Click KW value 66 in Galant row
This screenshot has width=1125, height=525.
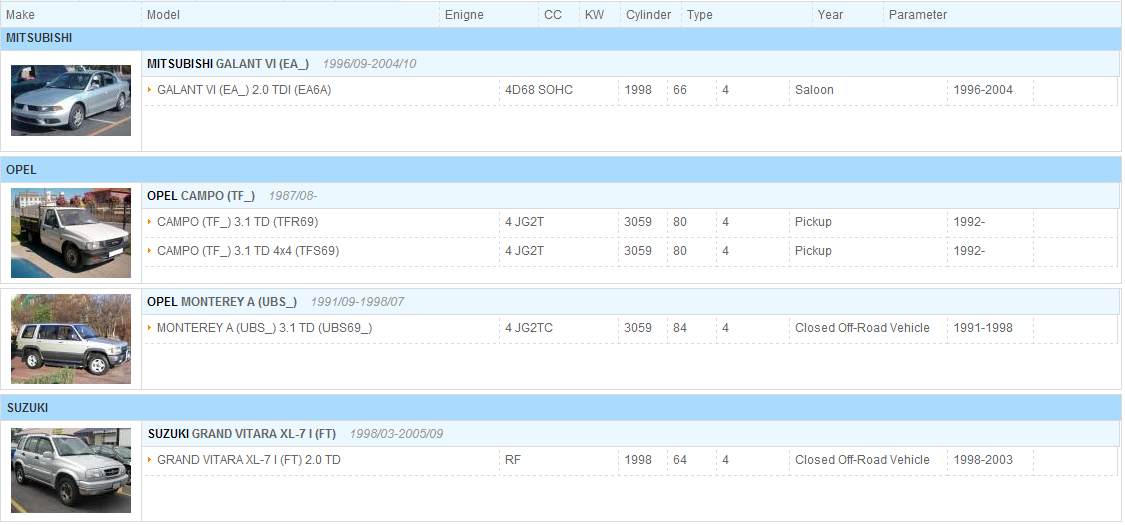(680, 90)
